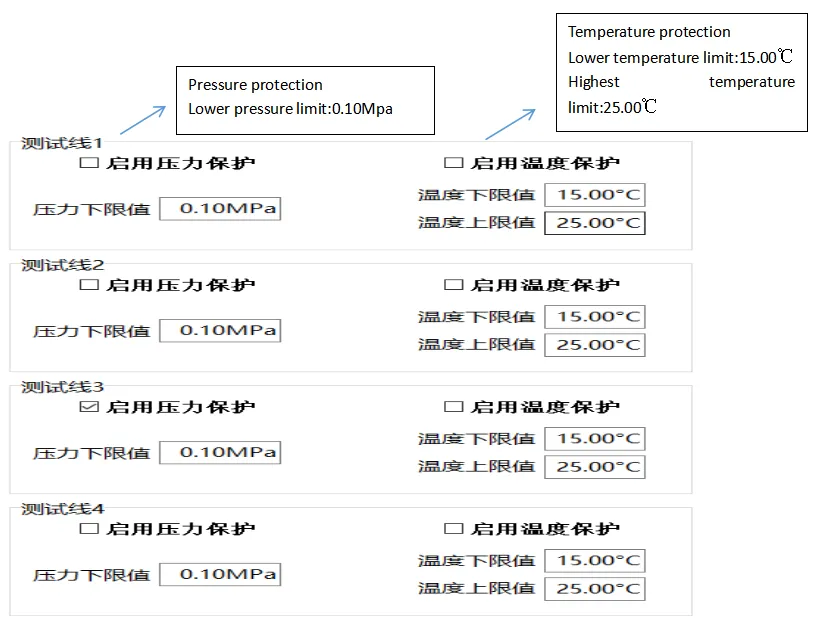Enable pressure protection for test line 1
The width and height of the screenshot is (814, 626).
tap(89, 163)
